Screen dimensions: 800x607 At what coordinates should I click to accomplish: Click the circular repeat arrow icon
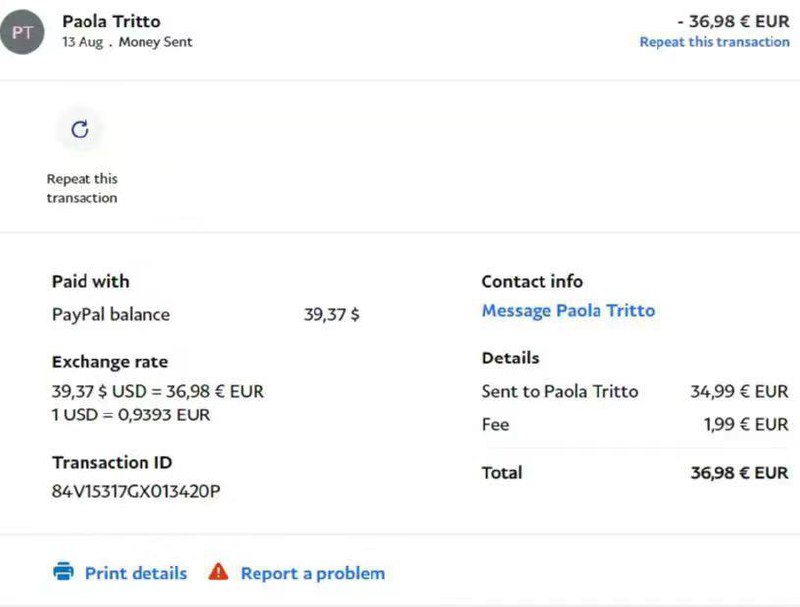click(80, 129)
